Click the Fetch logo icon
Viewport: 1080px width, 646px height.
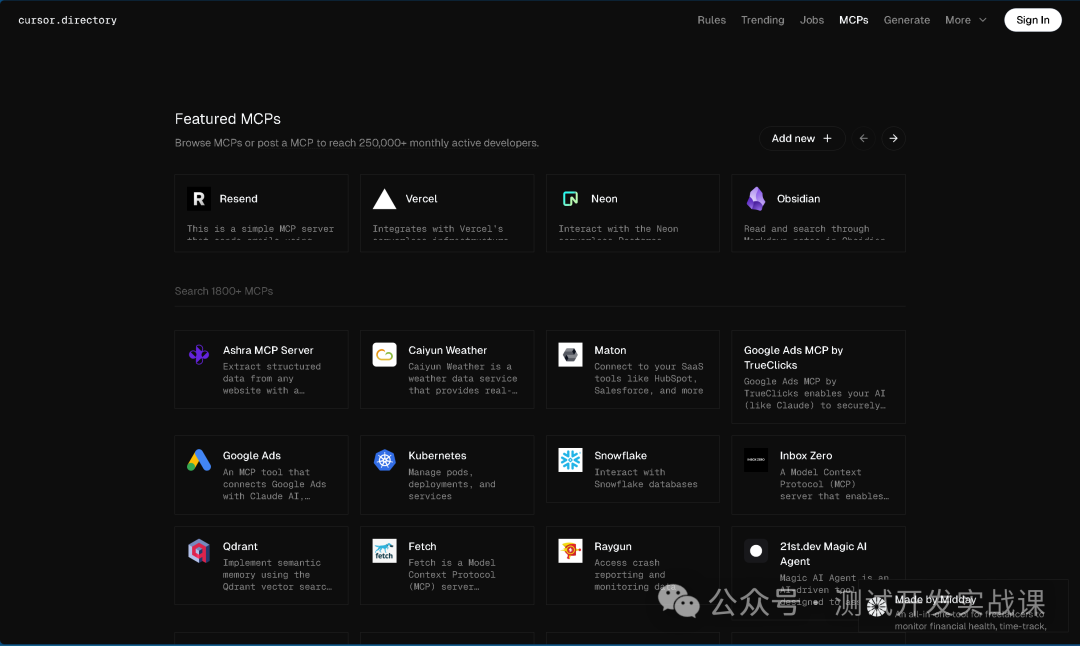point(384,551)
